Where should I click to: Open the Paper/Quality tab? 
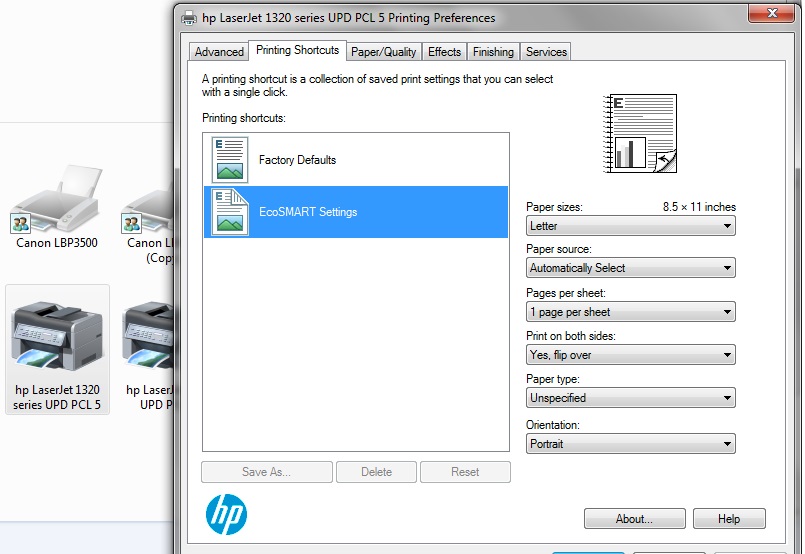click(384, 52)
